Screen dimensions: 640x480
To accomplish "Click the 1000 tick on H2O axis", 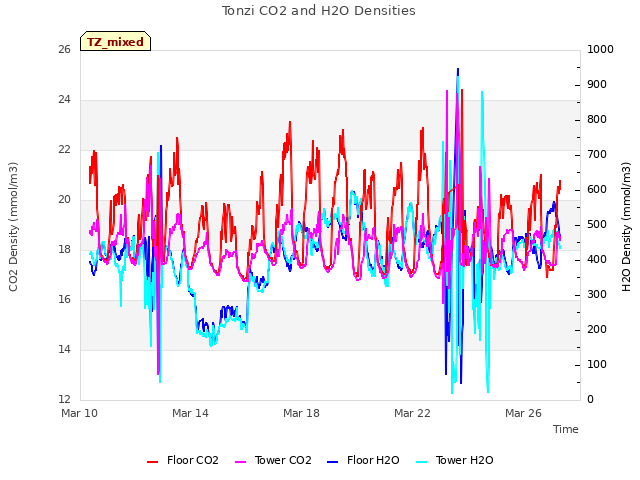I will pyautogui.click(x=600, y=50).
